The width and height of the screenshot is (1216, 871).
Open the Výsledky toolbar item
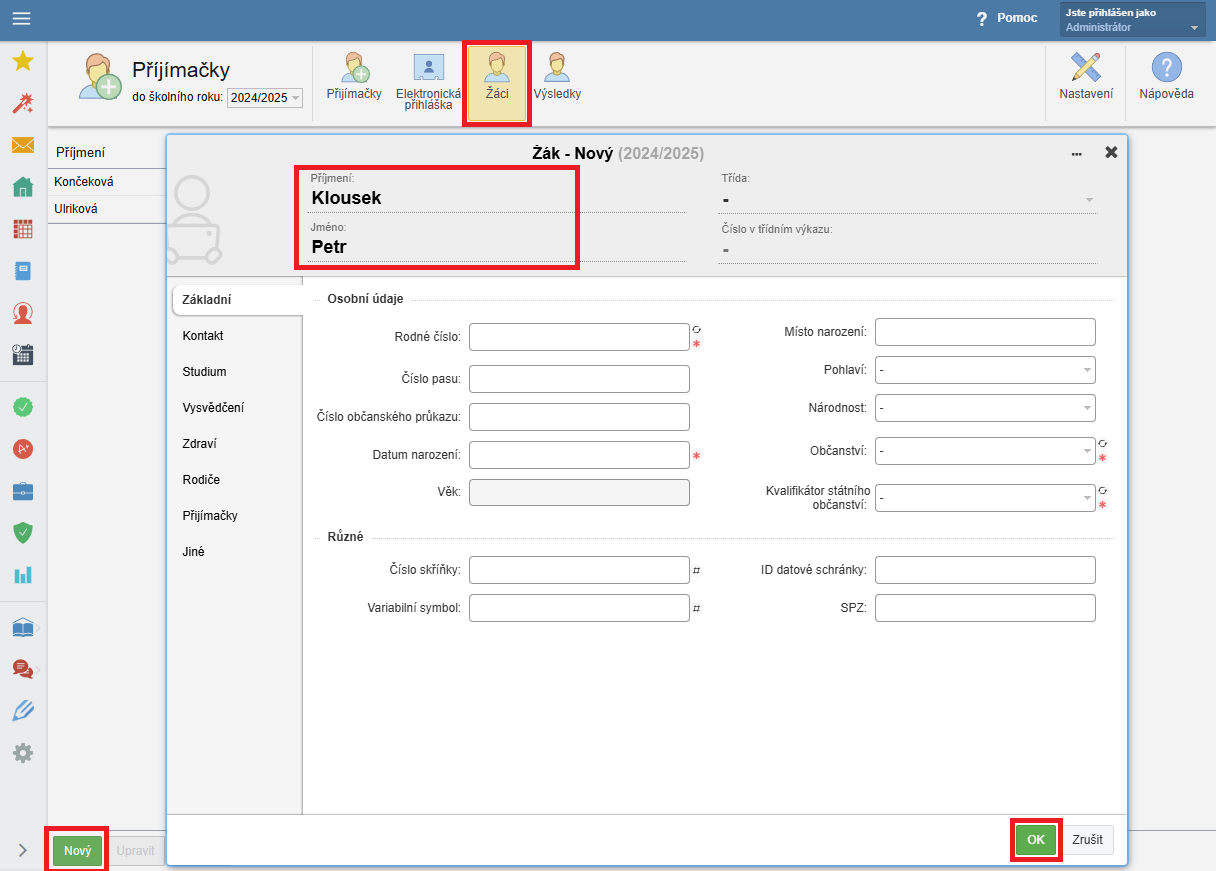click(557, 77)
